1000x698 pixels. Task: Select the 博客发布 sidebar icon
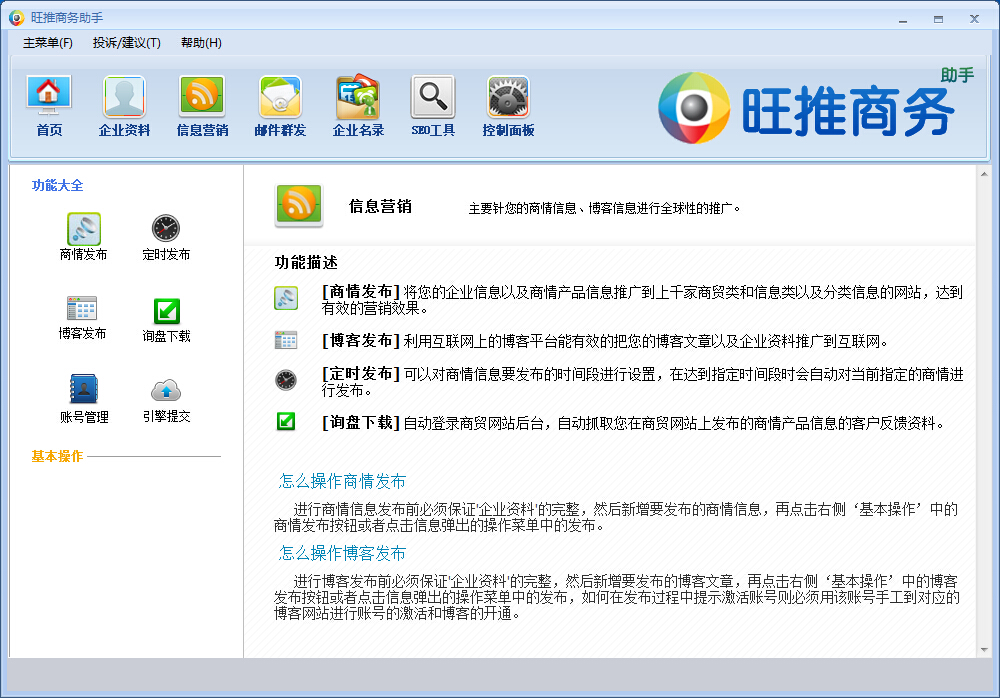82,309
